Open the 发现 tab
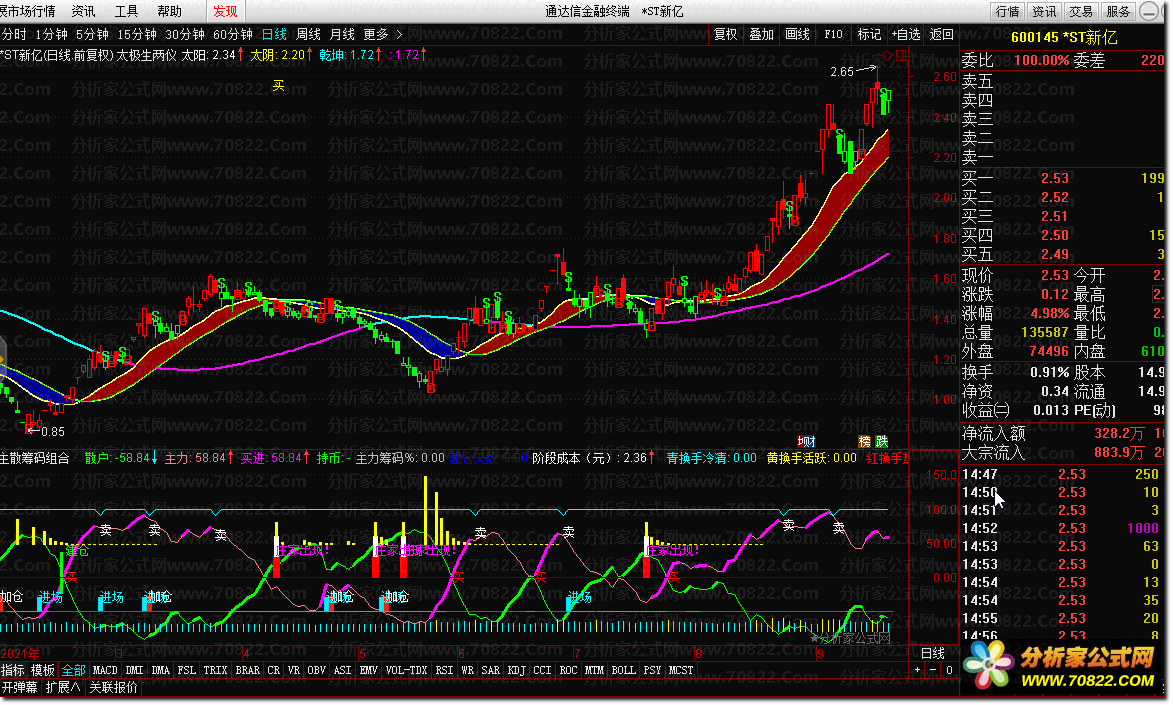This screenshot has width=1173, height=705. (x=225, y=11)
